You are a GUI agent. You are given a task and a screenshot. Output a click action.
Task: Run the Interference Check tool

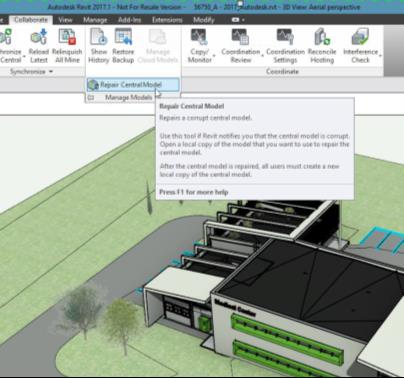(x=360, y=45)
